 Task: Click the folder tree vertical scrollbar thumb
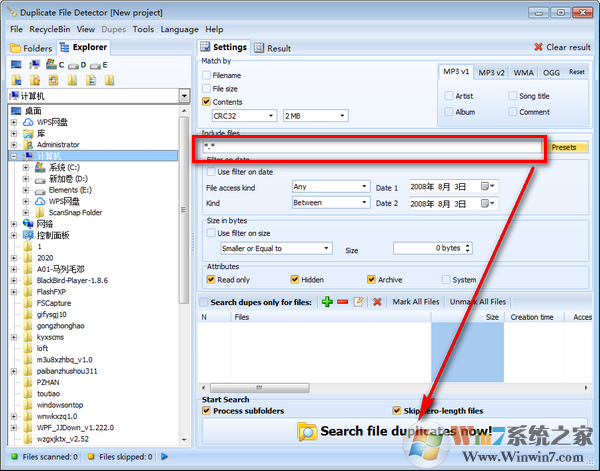coord(184,210)
